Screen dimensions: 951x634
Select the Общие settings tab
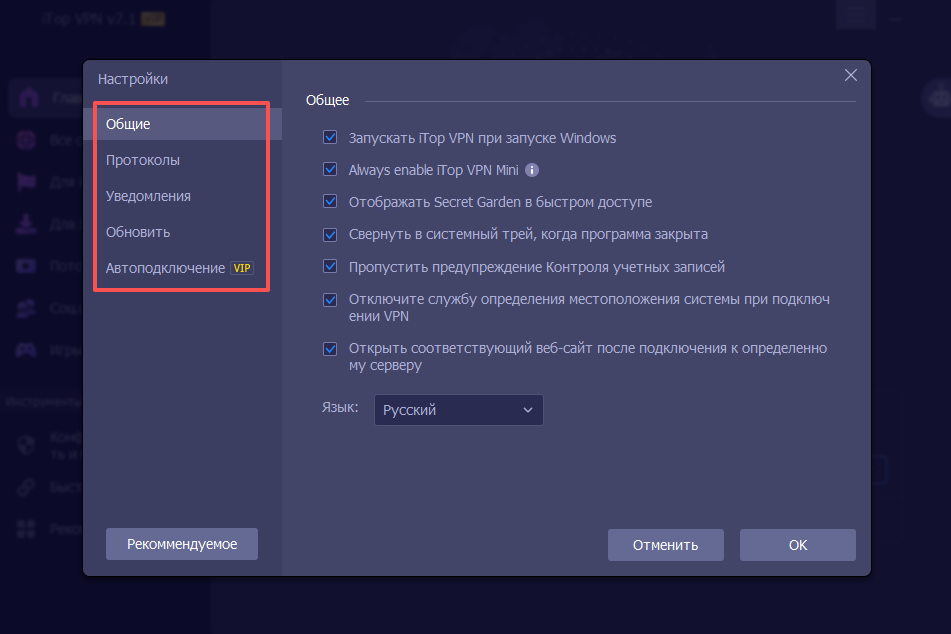coord(128,124)
